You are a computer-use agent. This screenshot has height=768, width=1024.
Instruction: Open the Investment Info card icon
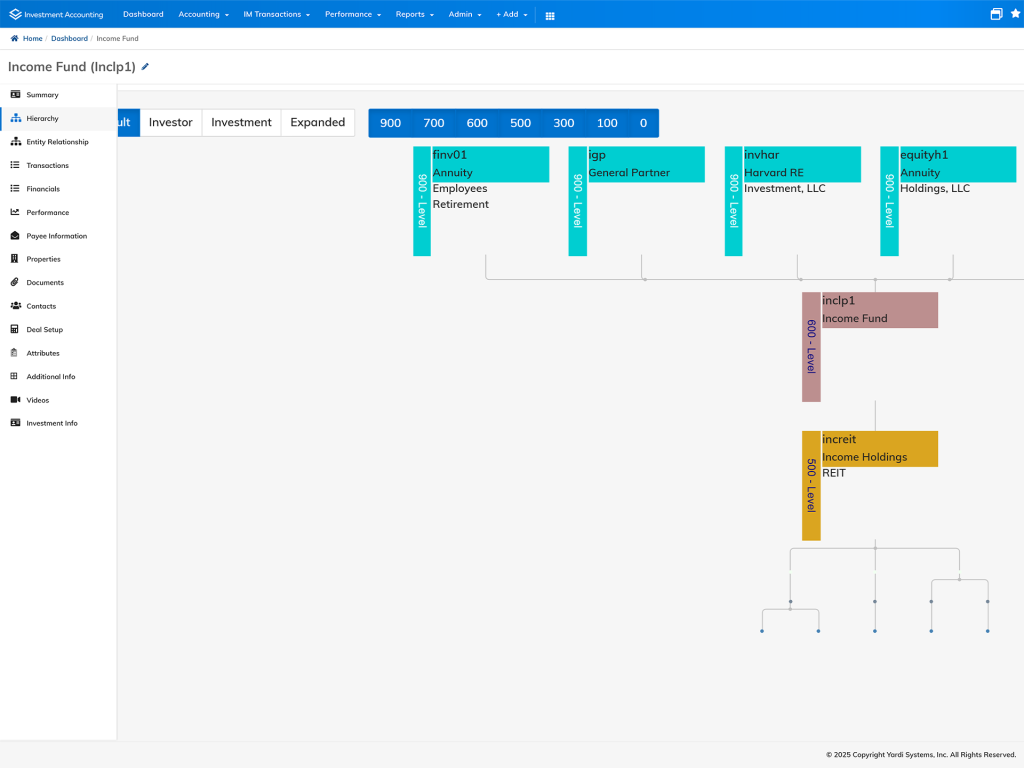[x=15, y=423]
